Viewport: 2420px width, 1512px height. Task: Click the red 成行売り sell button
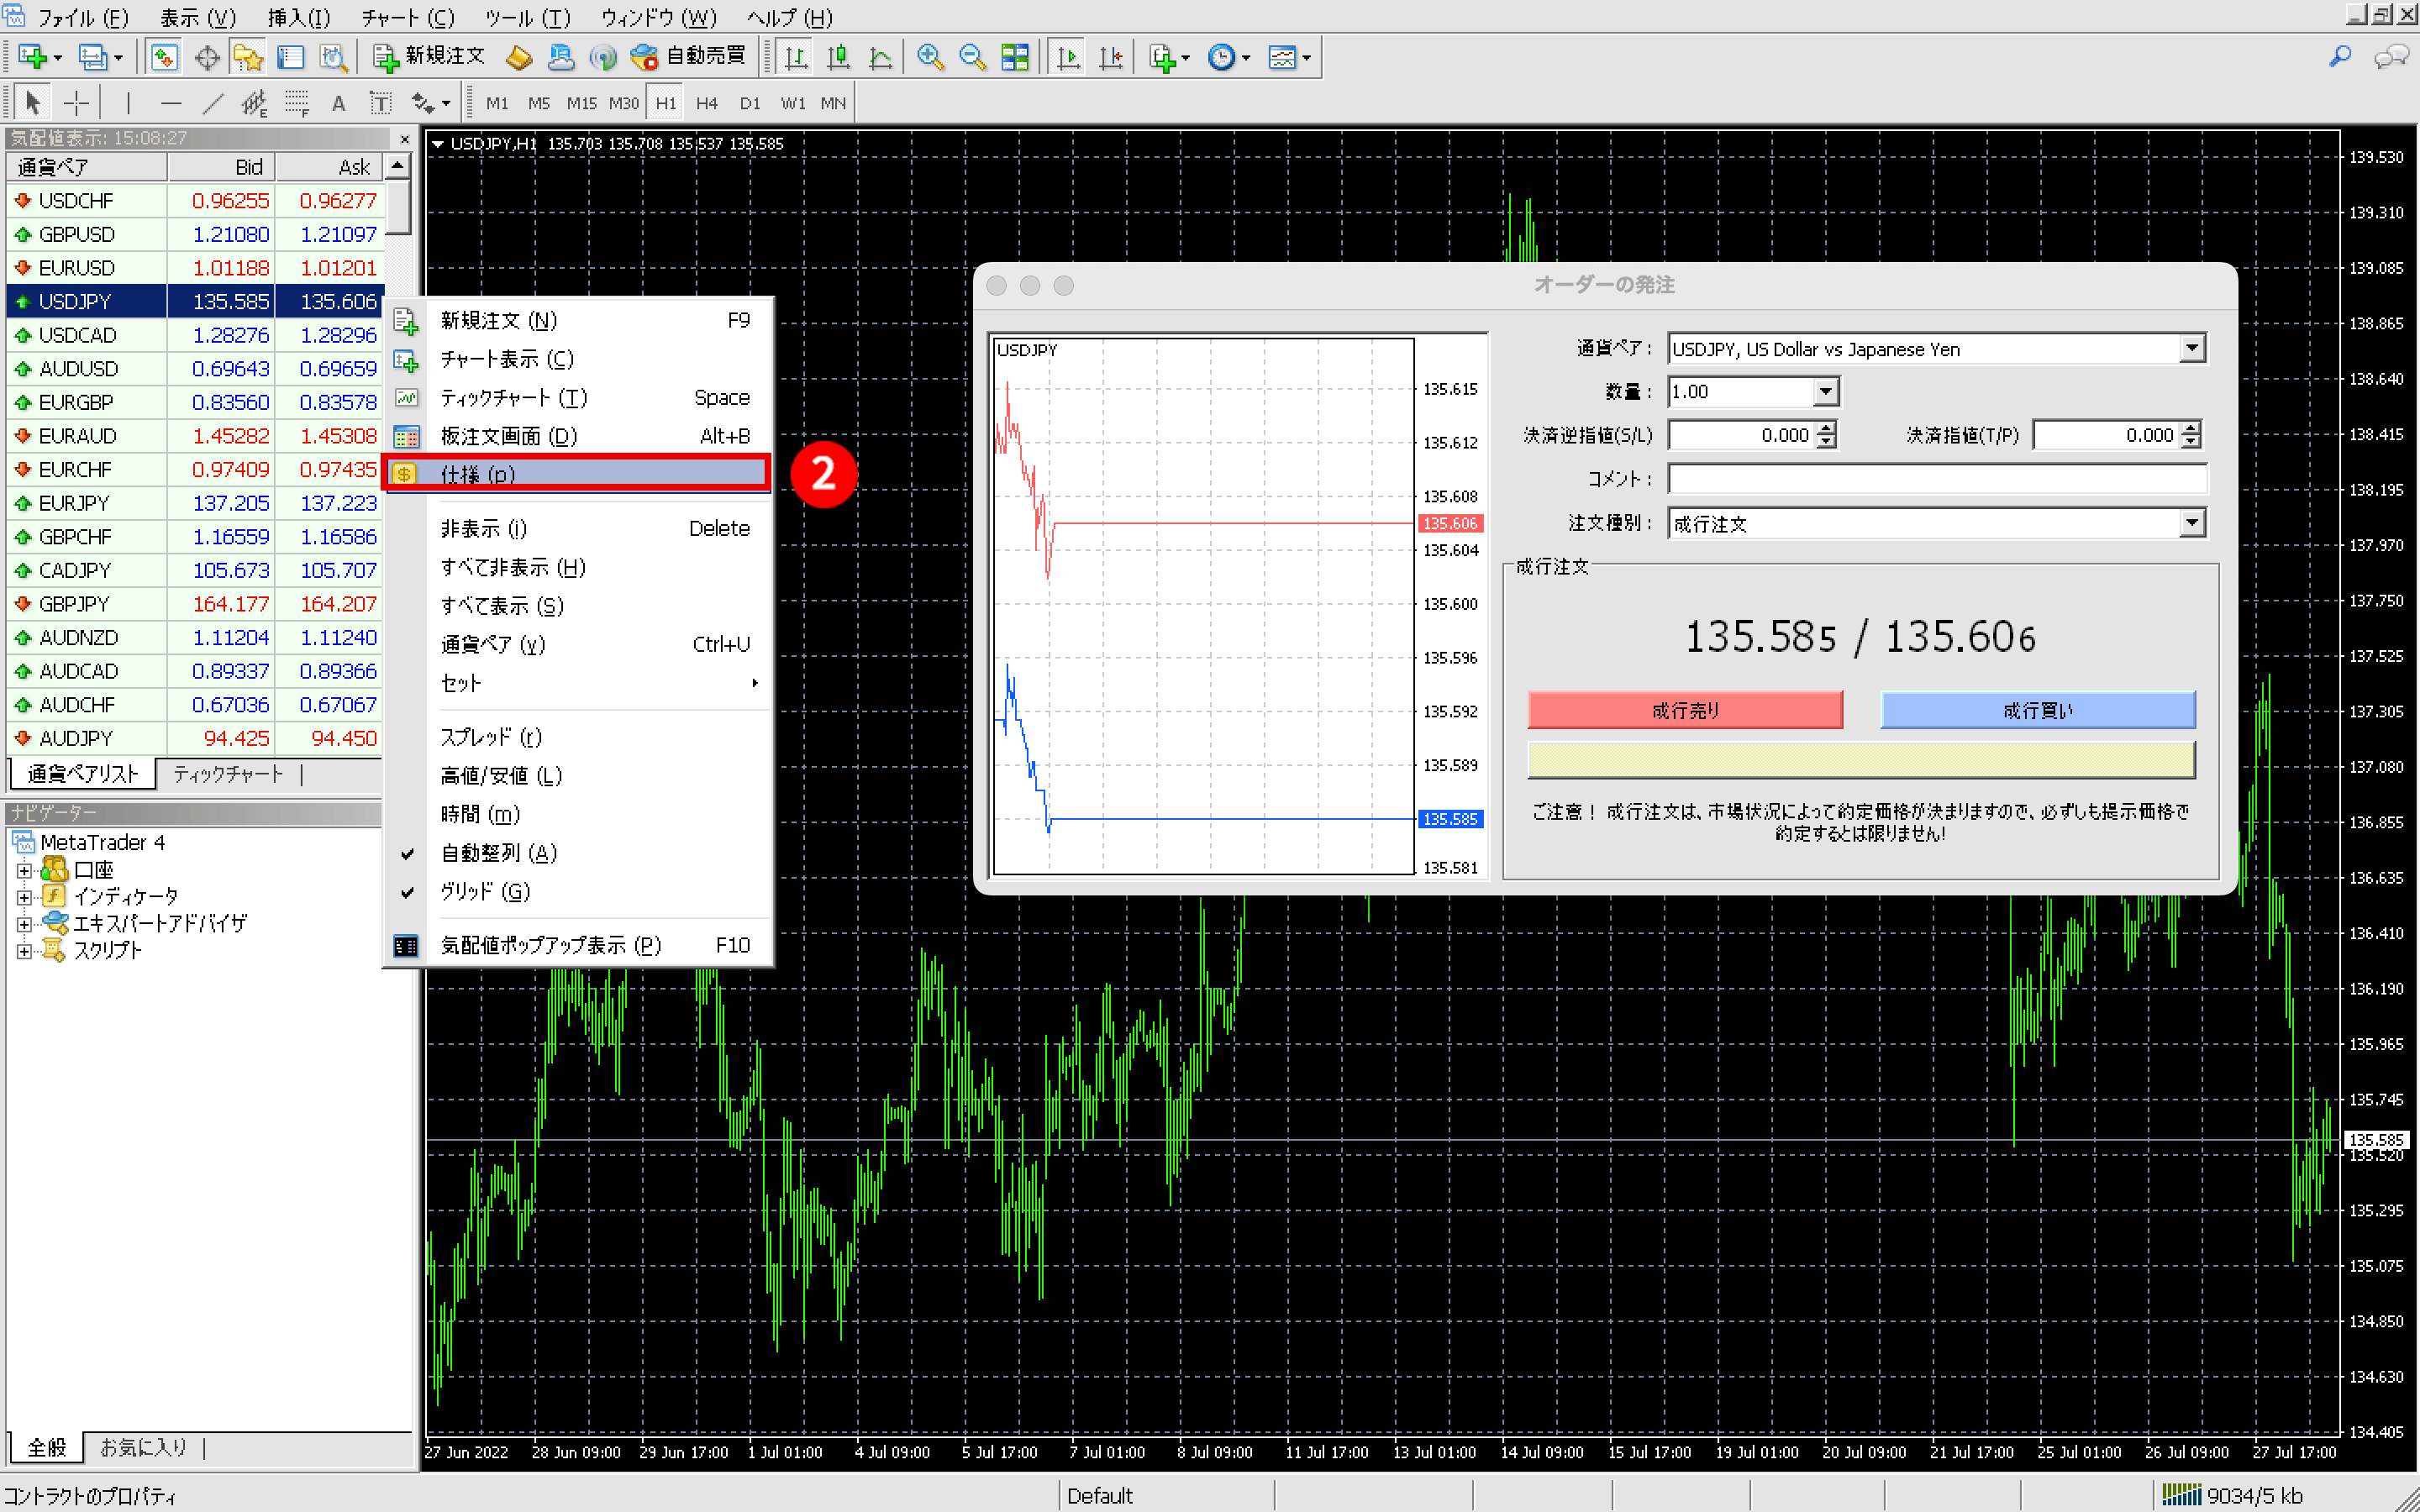pyautogui.click(x=1685, y=710)
